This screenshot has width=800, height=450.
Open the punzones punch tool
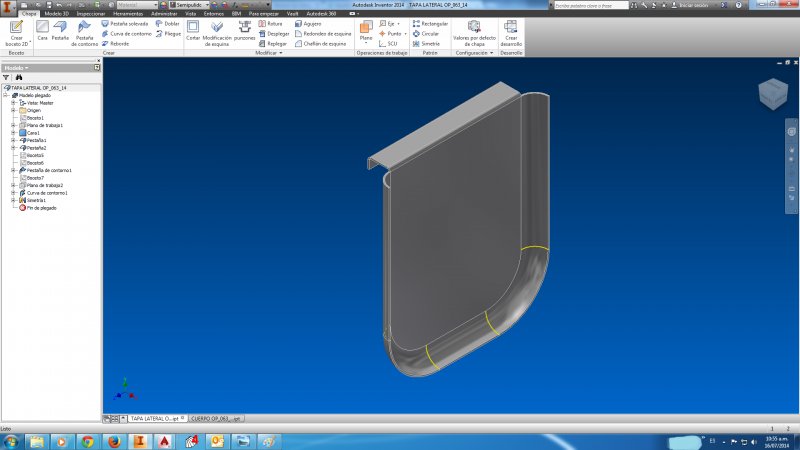[244, 31]
